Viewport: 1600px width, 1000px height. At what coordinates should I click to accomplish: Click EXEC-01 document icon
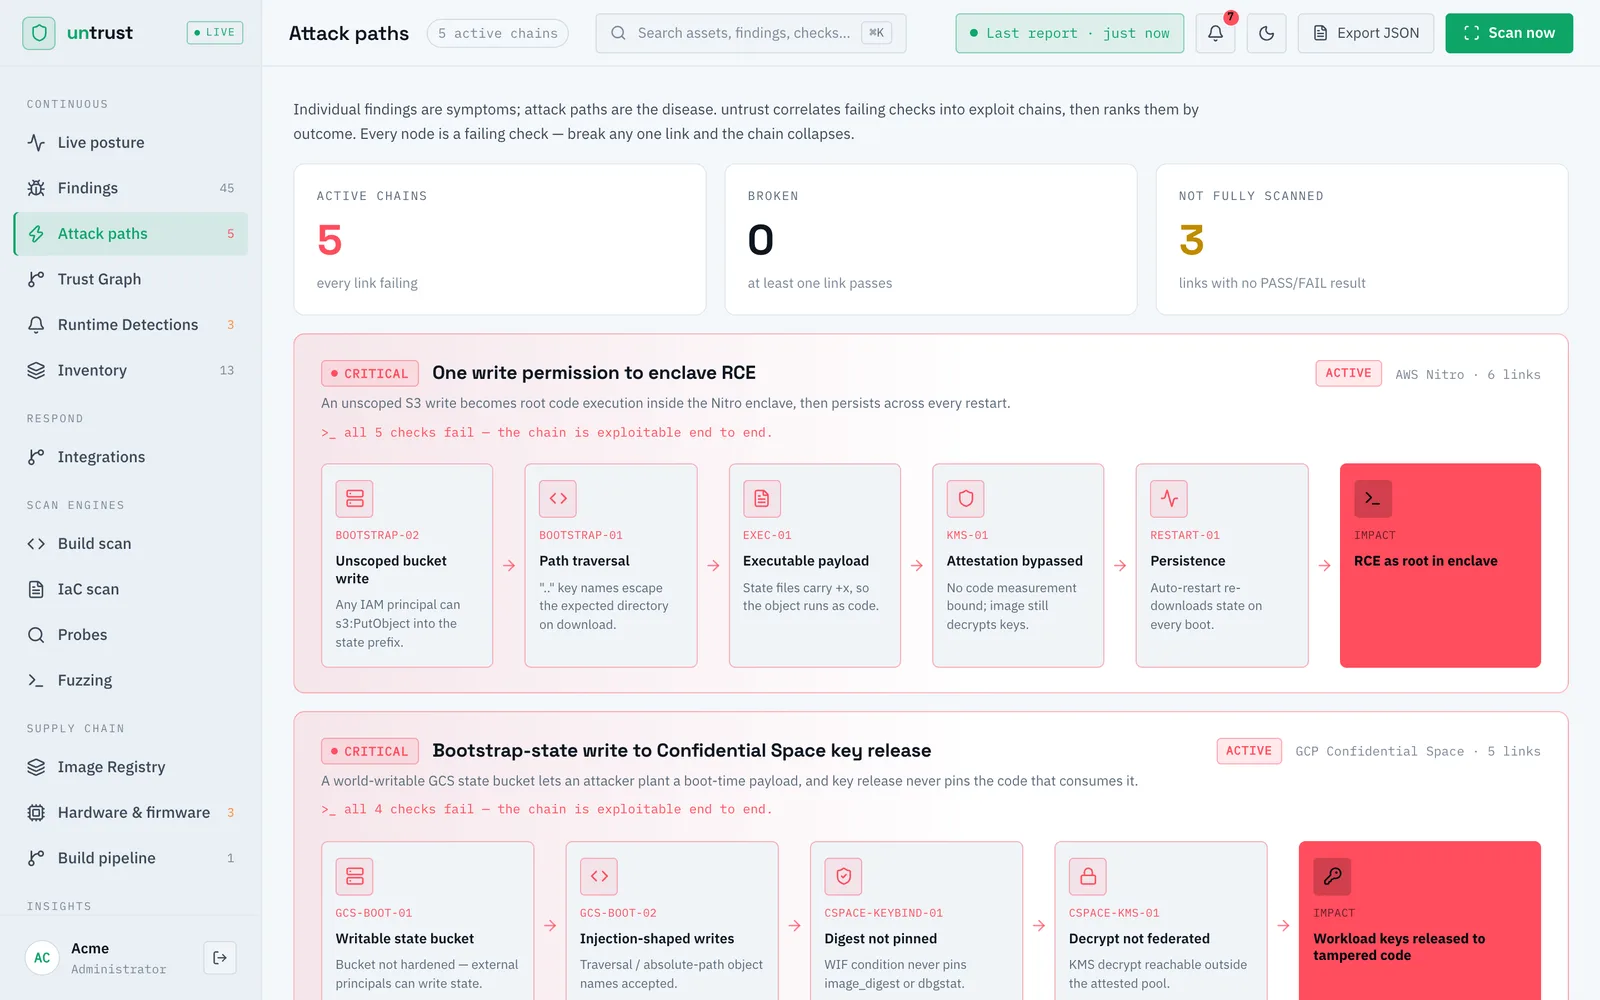762,498
